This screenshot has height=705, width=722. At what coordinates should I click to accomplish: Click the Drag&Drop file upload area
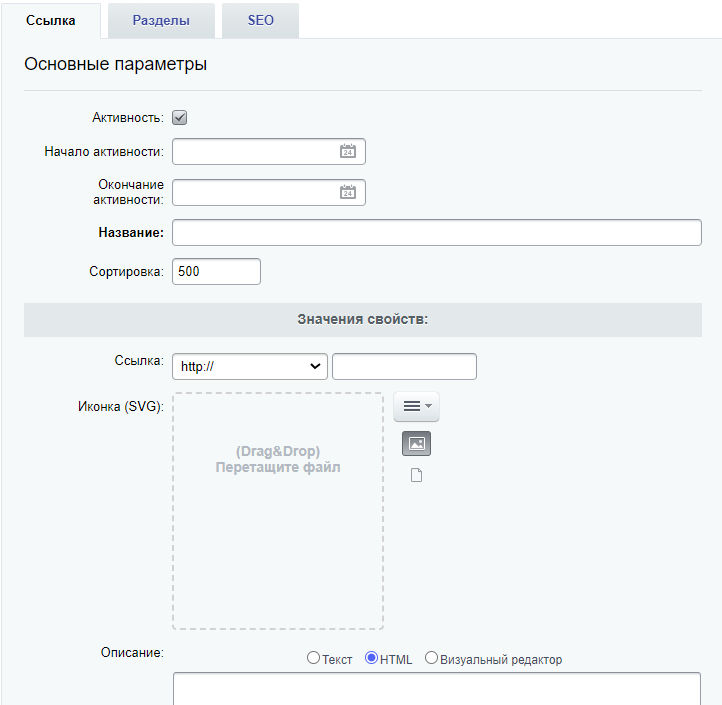(x=278, y=511)
